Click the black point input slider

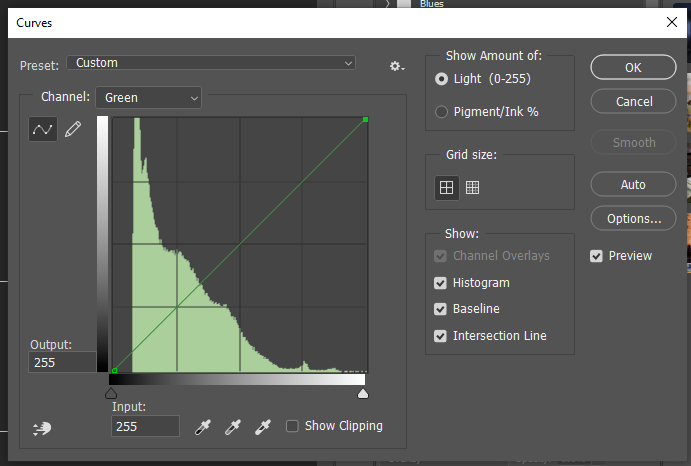pos(111,393)
